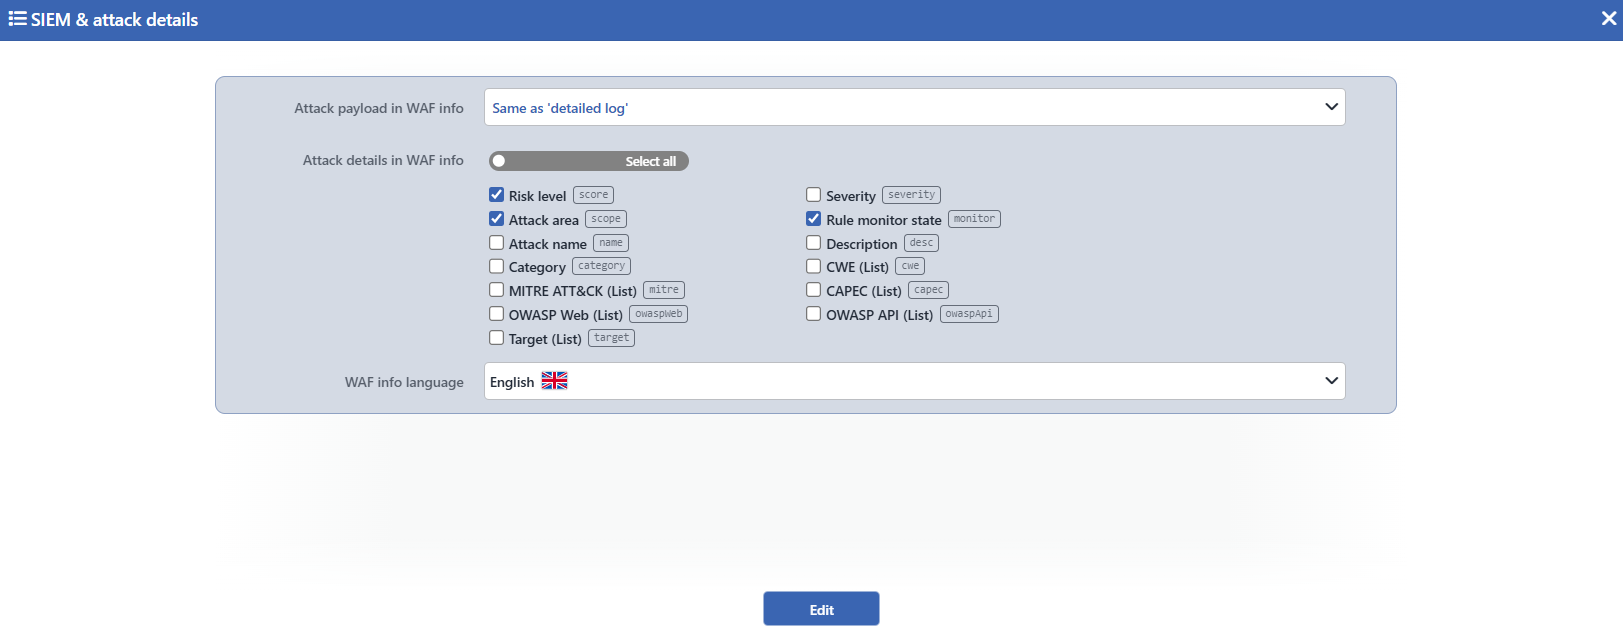Viewport: 1623px width, 632px height.
Task: Uncheck the Risk level checkbox
Action: pyautogui.click(x=496, y=195)
